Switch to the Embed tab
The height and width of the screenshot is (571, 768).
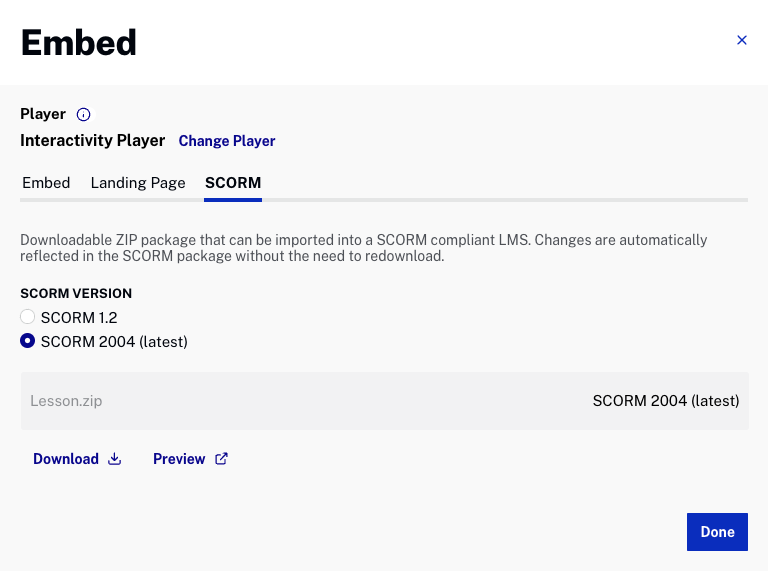click(45, 183)
